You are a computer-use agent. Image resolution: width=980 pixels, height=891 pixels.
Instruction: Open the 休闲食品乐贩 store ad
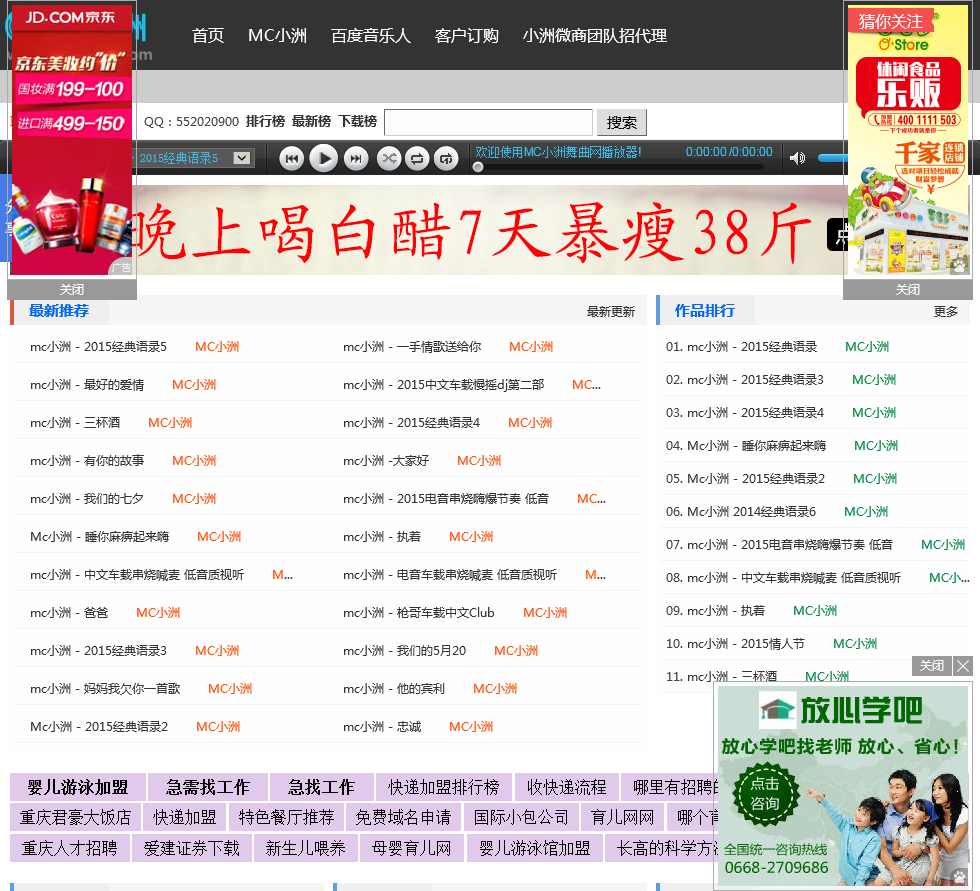coord(908,141)
